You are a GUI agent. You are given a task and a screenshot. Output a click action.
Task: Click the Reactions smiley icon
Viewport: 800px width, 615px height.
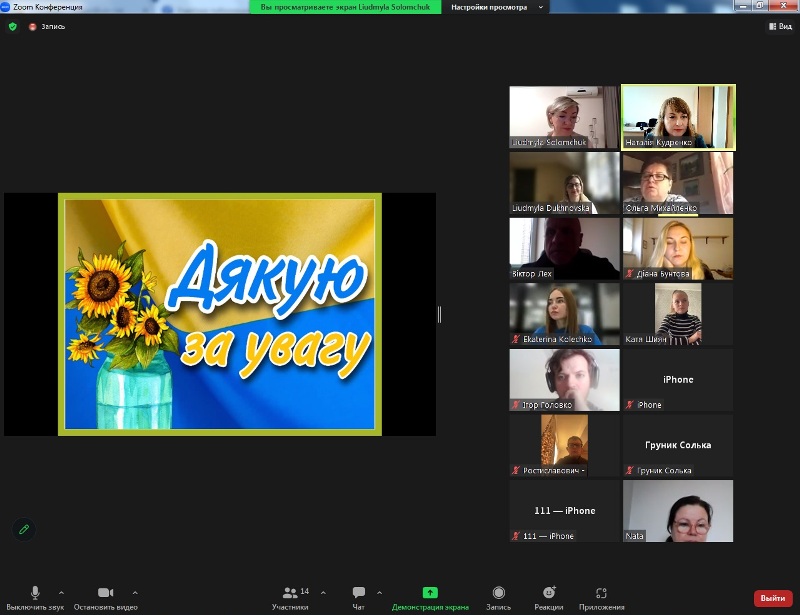click(x=548, y=593)
